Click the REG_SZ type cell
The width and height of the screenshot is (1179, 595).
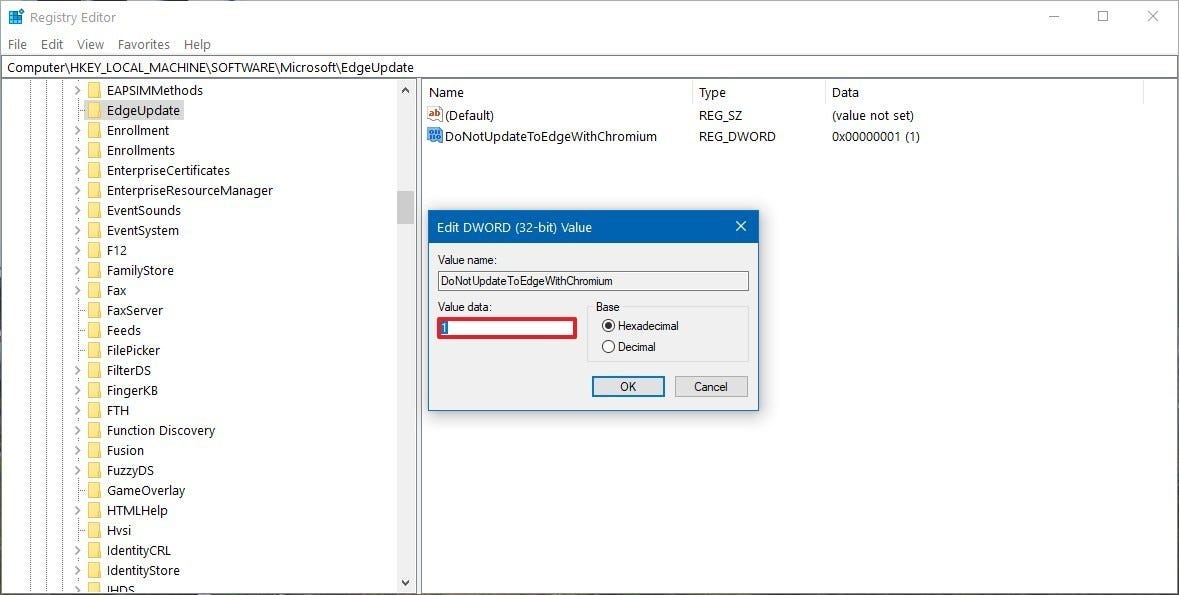click(x=720, y=115)
